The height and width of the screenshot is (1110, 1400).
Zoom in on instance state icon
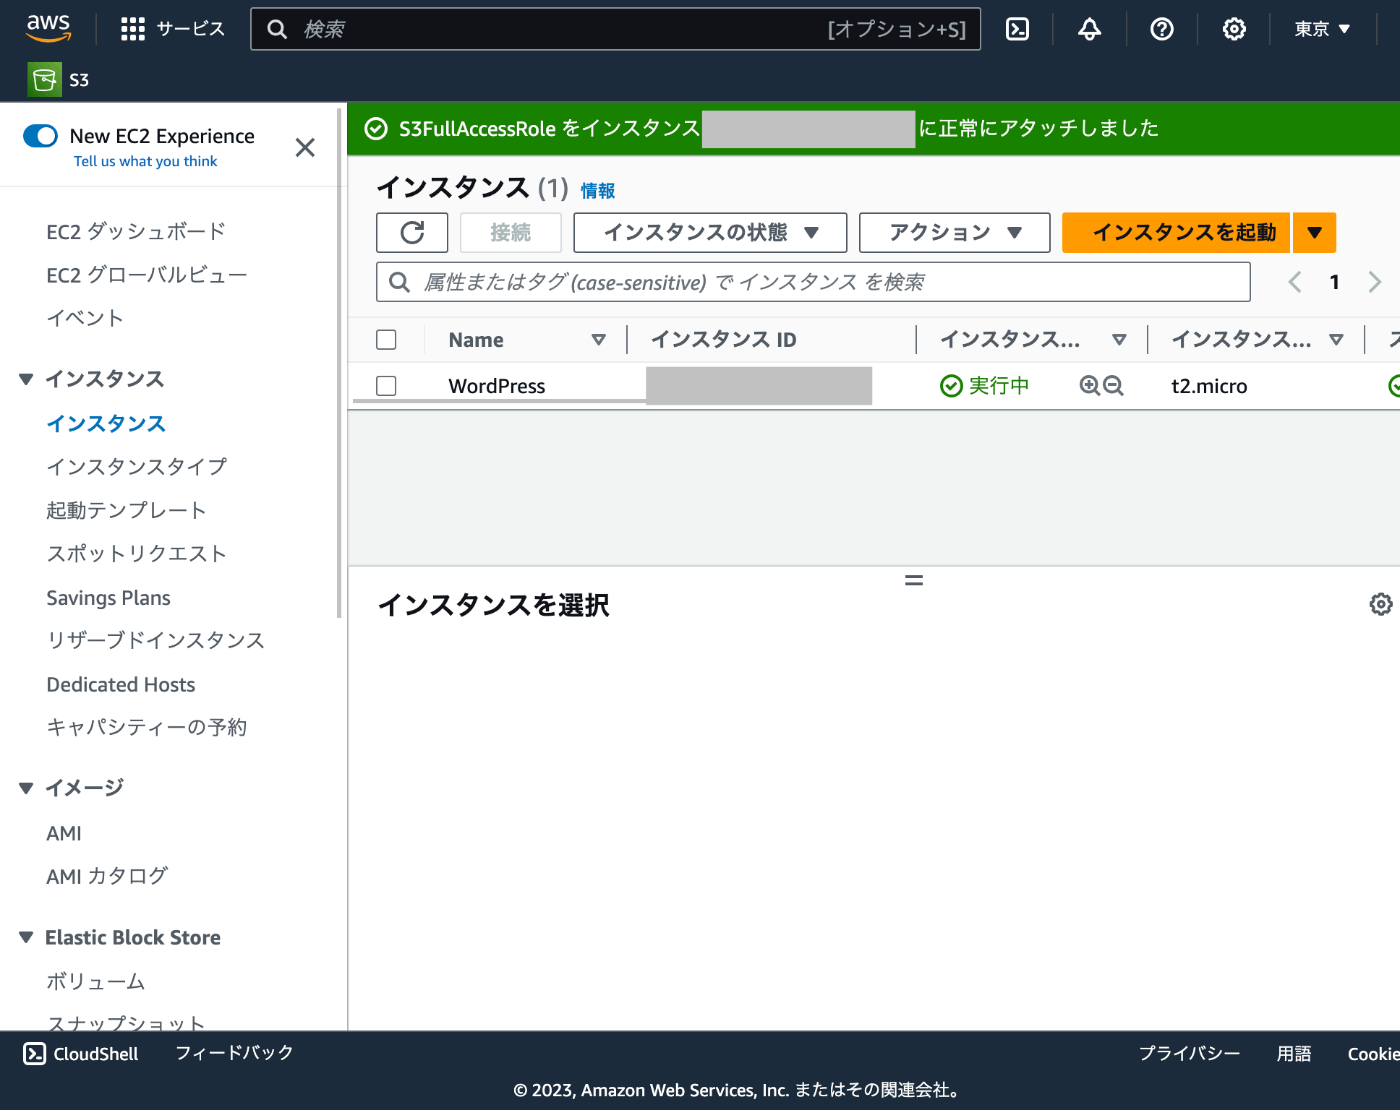pos(1090,386)
